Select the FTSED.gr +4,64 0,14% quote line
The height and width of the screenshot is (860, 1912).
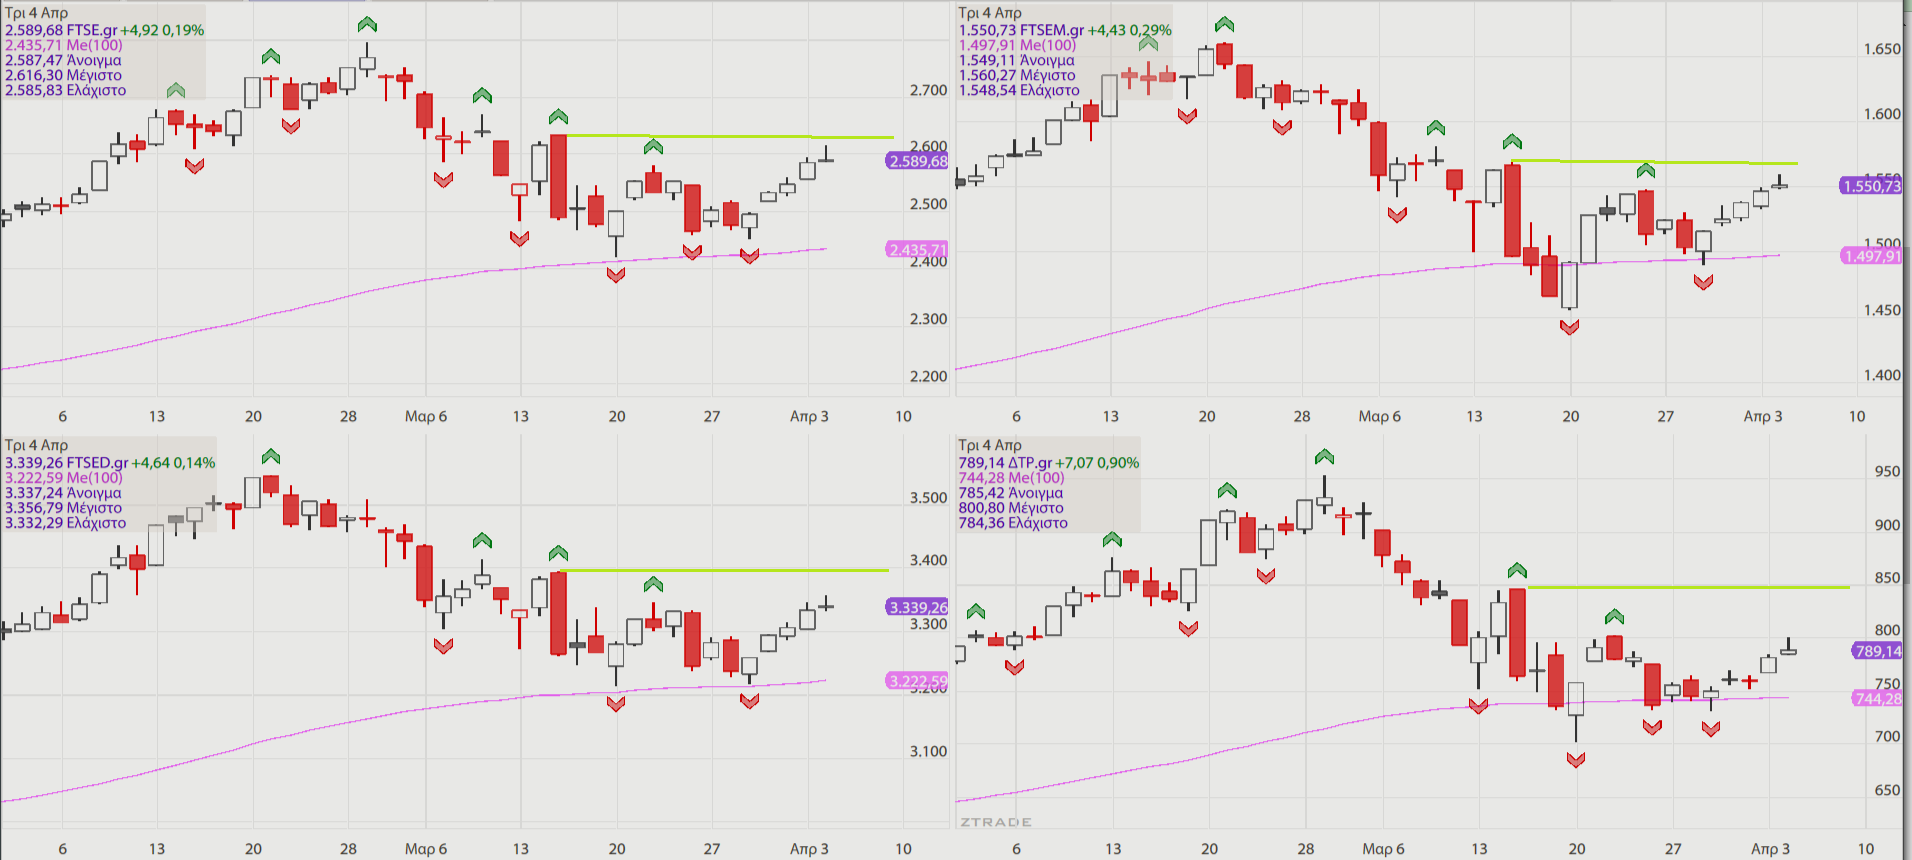coord(110,463)
